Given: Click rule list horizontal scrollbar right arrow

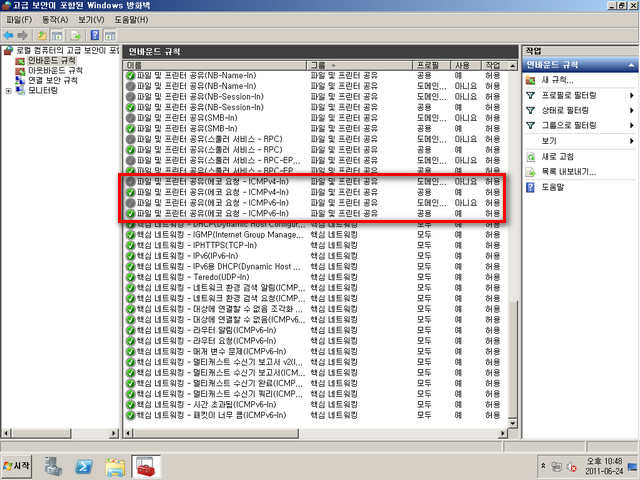Looking at the screenshot, I should point(503,433).
